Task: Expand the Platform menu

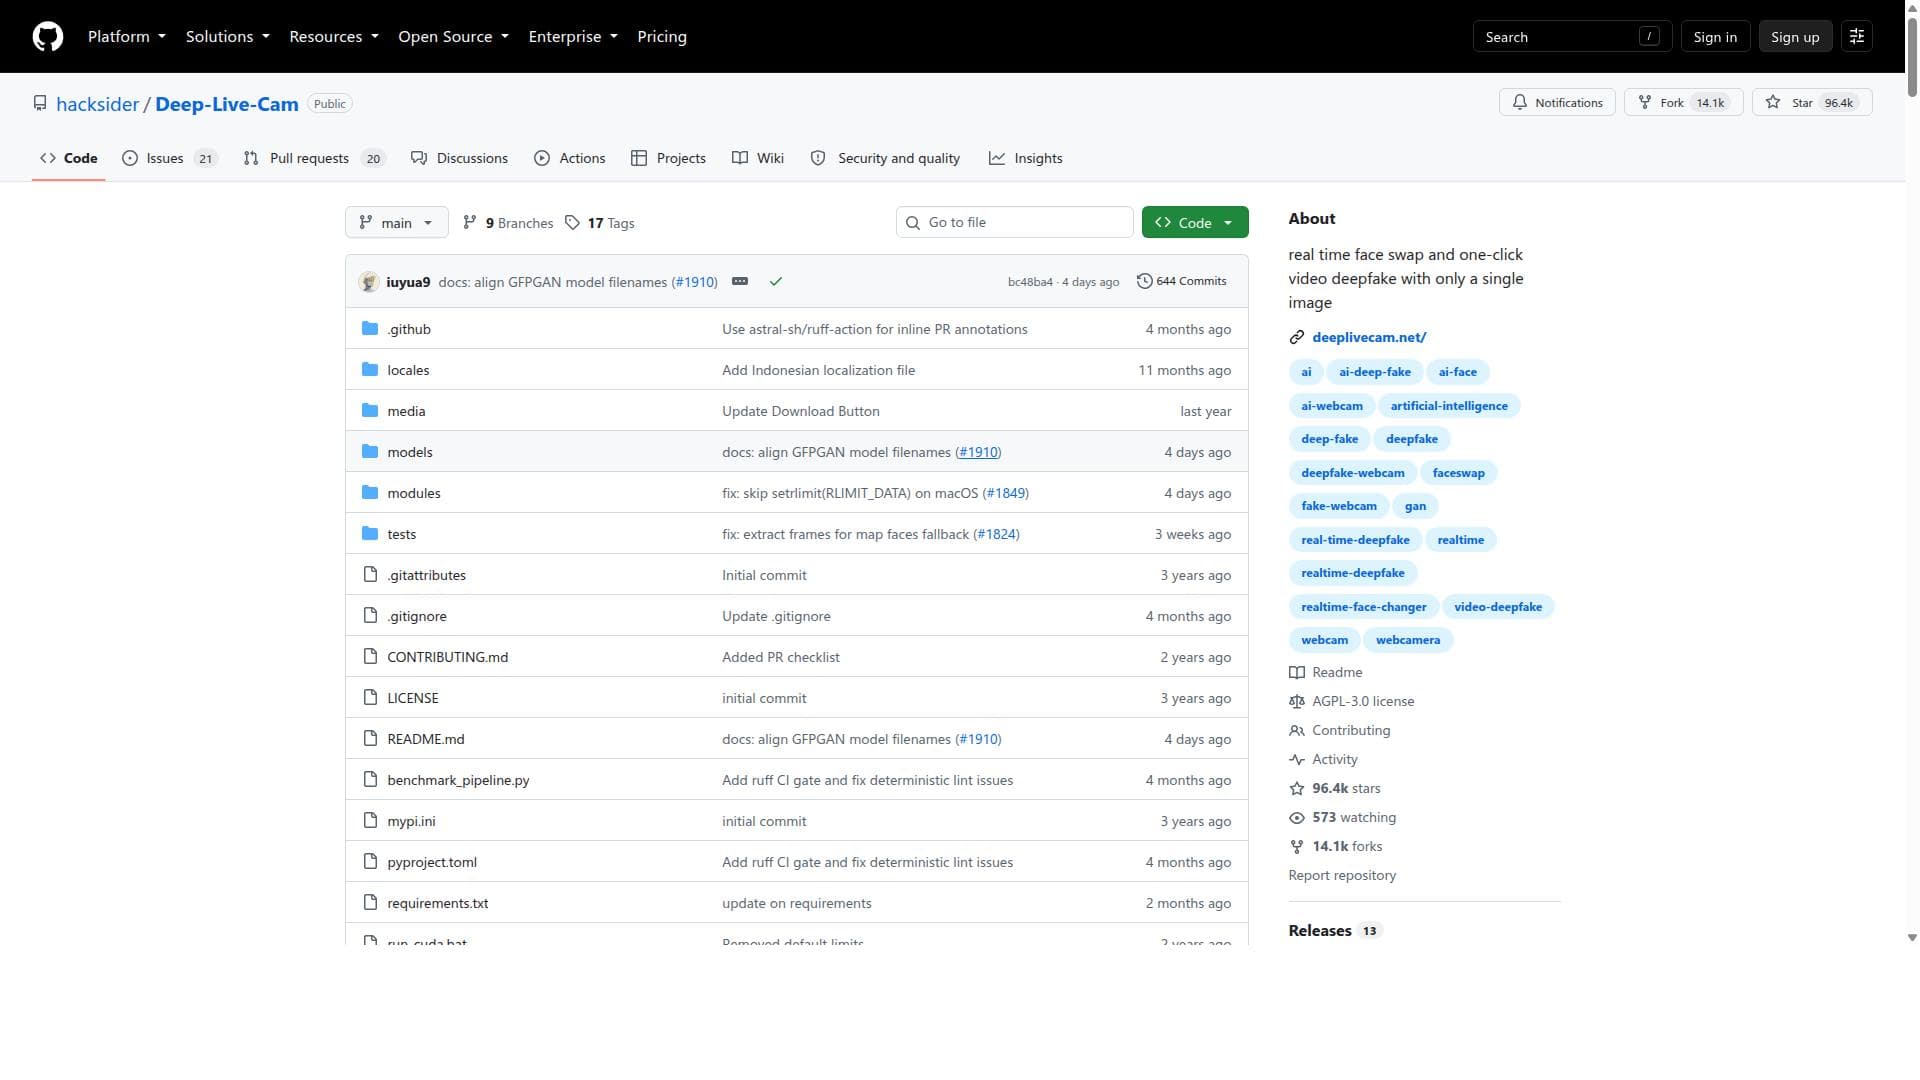Action: (127, 37)
